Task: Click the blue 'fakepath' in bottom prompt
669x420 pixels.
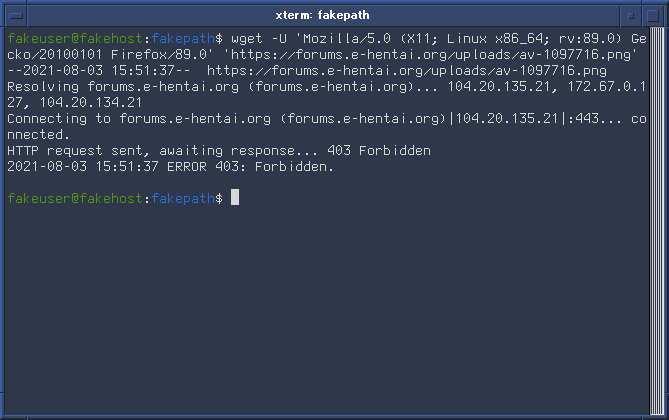Action: [183, 198]
